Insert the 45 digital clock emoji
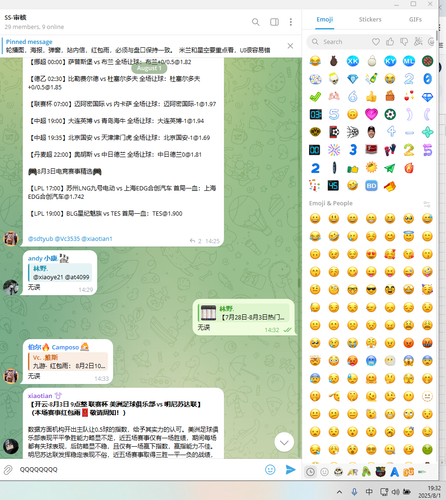Viewport: 446px width, 500px height. [x=334, y=185]
